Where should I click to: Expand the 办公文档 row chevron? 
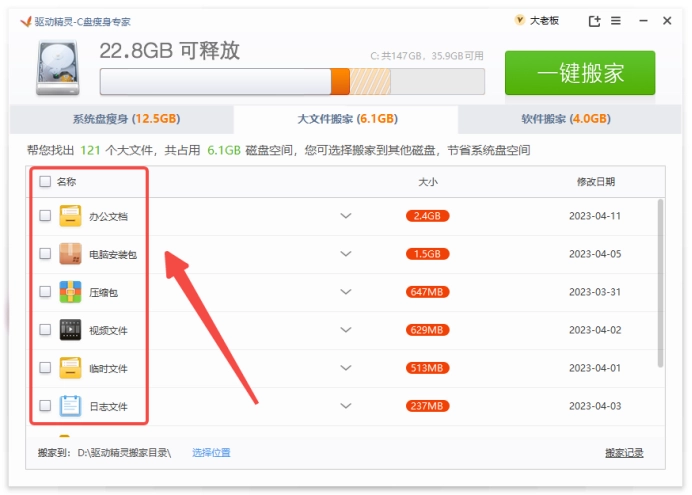[346, 216]
